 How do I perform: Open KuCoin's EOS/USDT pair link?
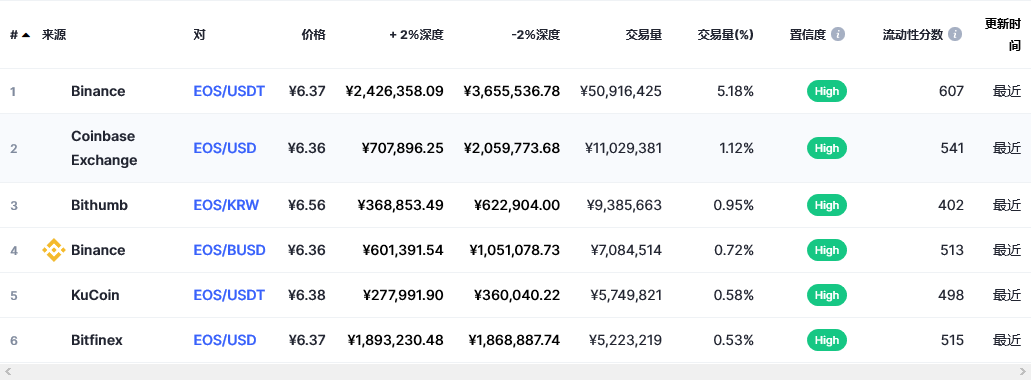(x=229, y=295)
